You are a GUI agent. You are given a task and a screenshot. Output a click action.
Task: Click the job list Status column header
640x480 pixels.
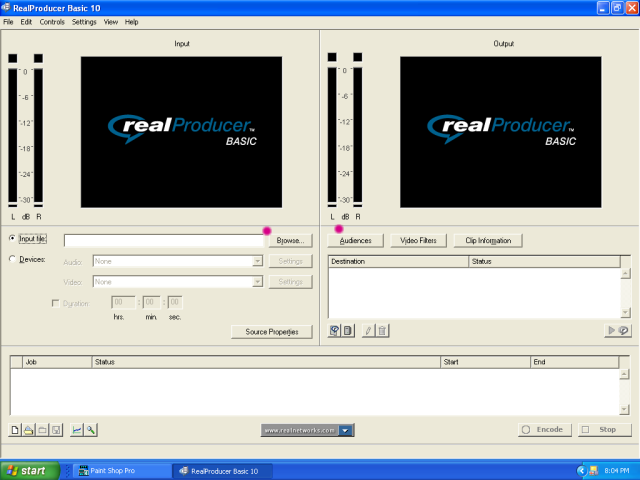266,362
